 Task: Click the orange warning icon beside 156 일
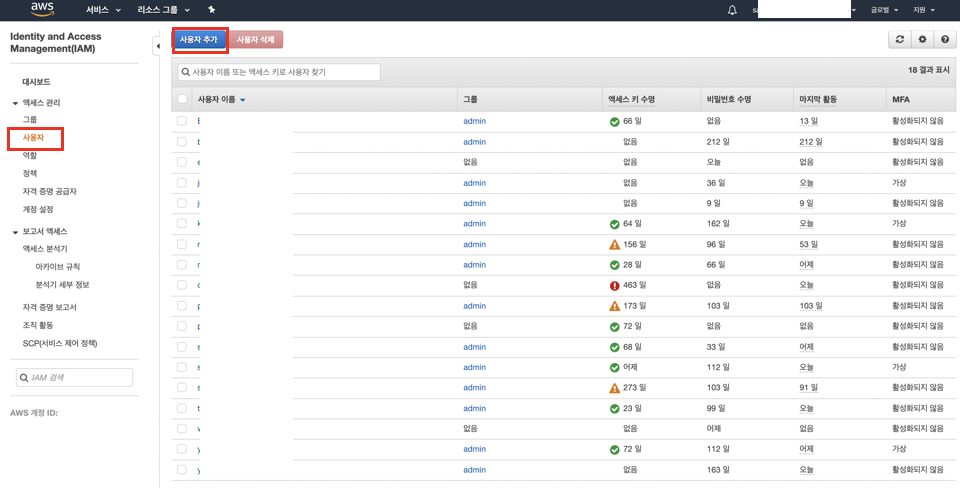[x=614, y=244]
